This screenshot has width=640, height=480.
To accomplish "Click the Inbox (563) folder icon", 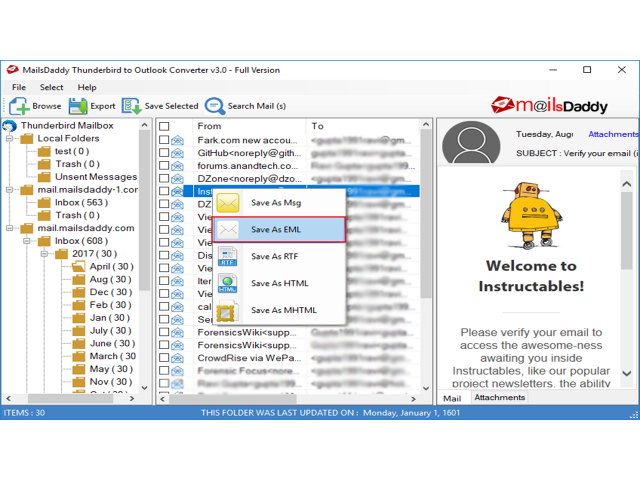I will (x=44, y=203).
